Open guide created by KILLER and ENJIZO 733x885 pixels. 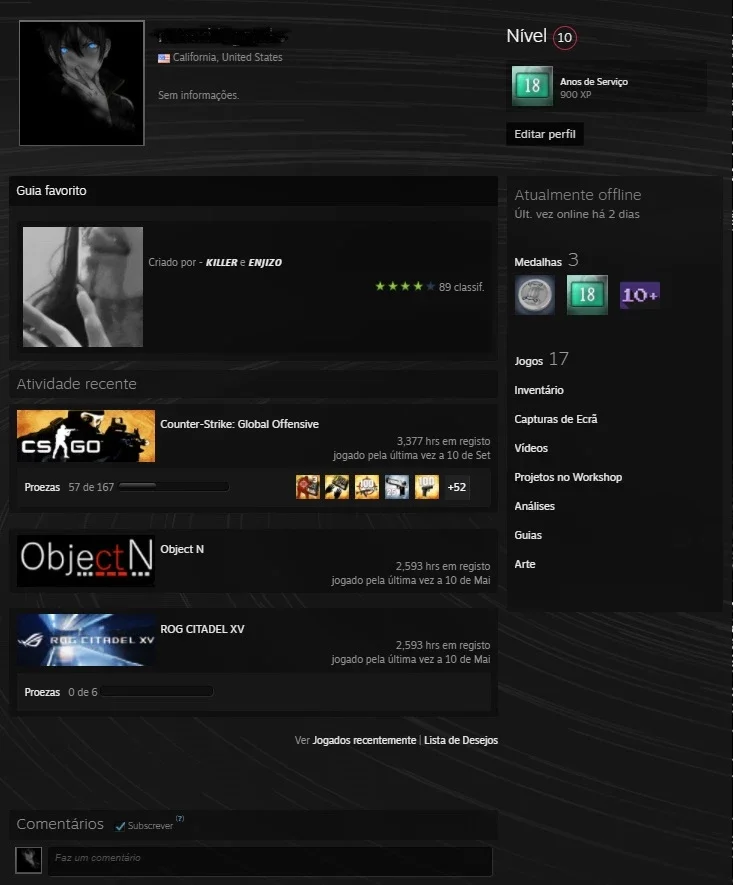click(x=215, y=262)
